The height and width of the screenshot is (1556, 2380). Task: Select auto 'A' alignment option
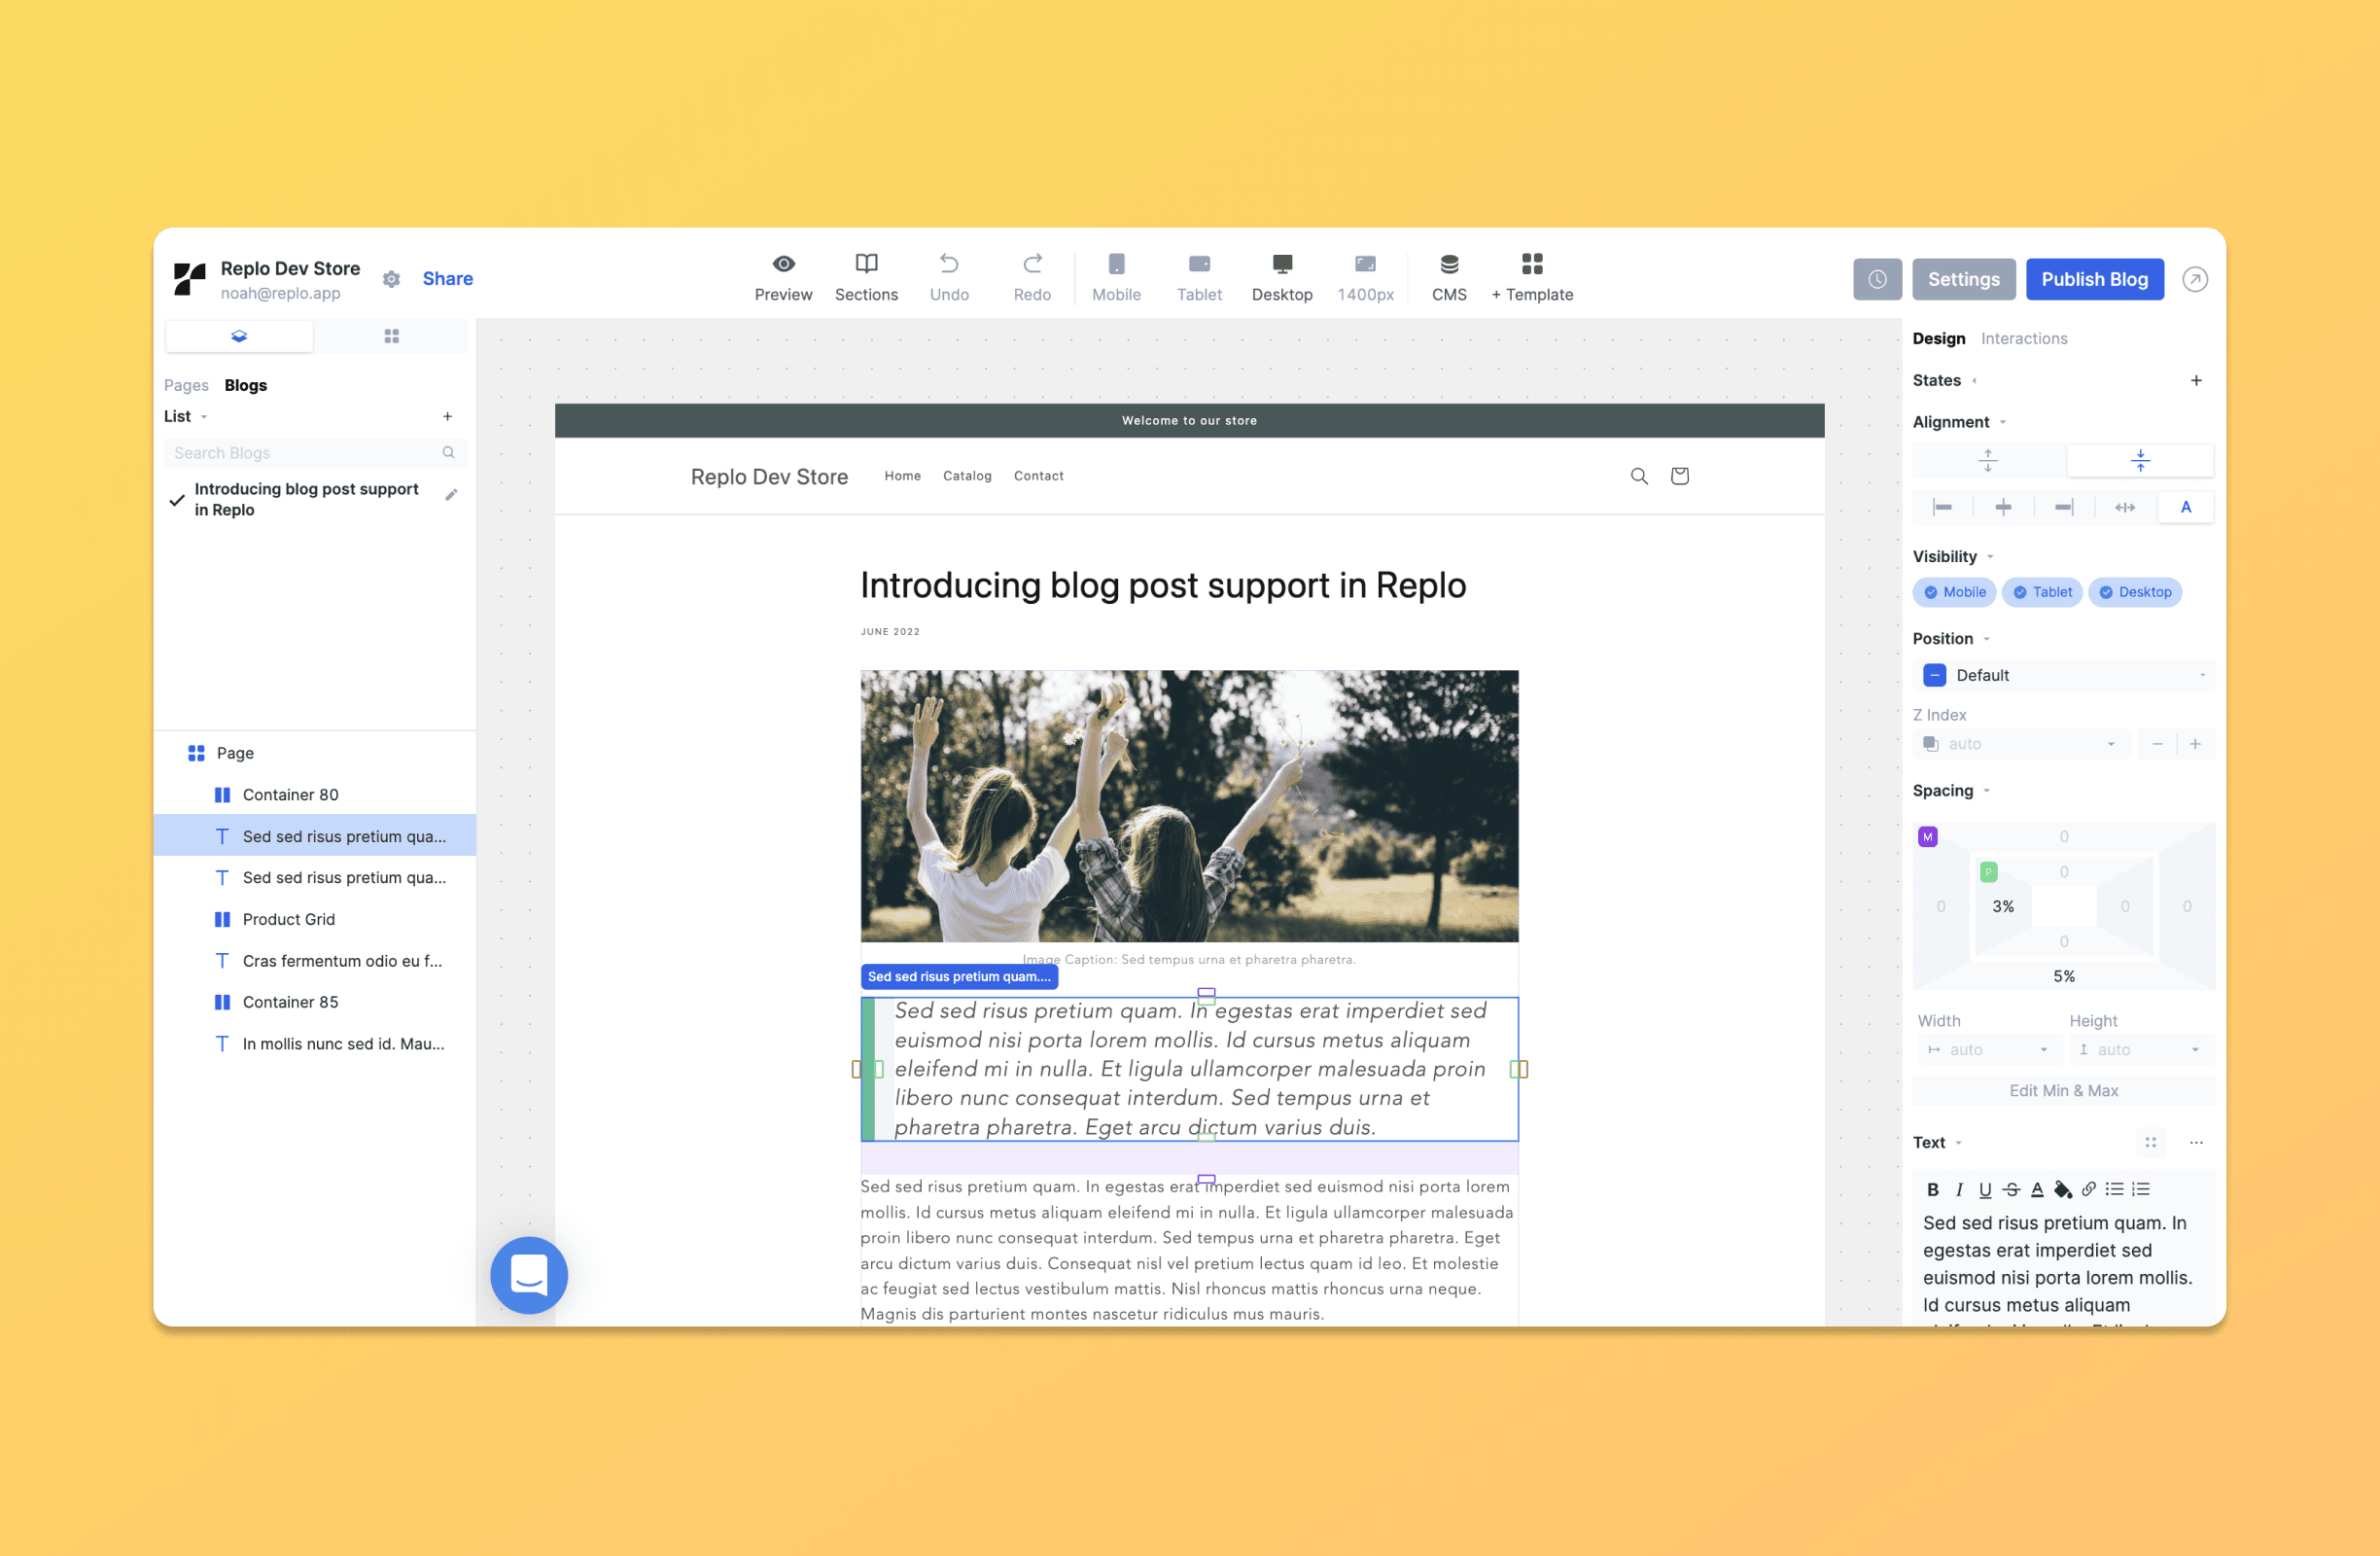2186,507
